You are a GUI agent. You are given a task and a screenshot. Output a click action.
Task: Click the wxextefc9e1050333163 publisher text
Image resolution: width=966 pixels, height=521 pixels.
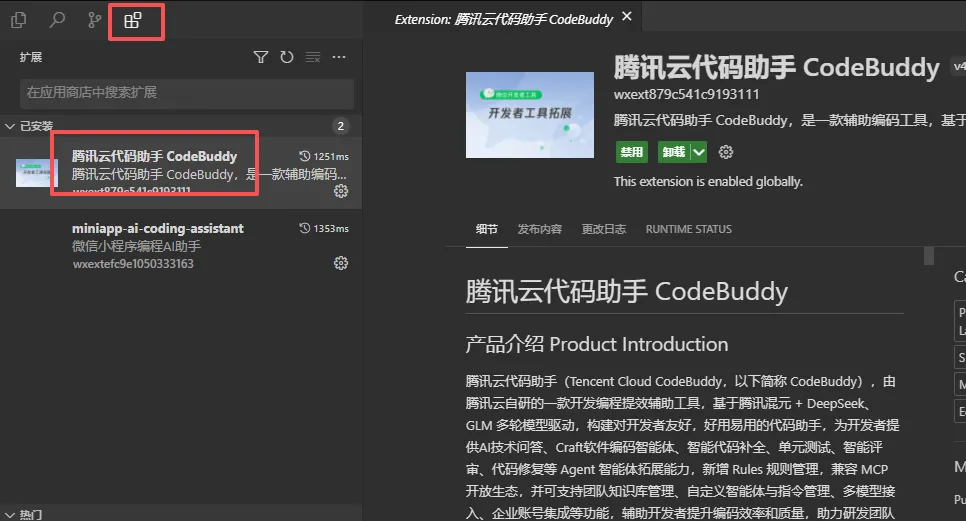(133, 264)
